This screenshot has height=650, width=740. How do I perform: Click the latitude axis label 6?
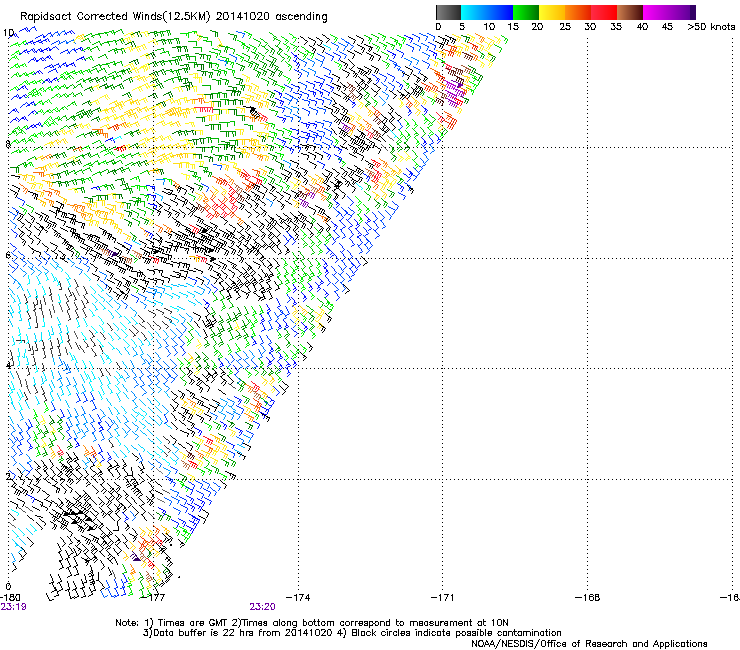click(x=8, y=255)
